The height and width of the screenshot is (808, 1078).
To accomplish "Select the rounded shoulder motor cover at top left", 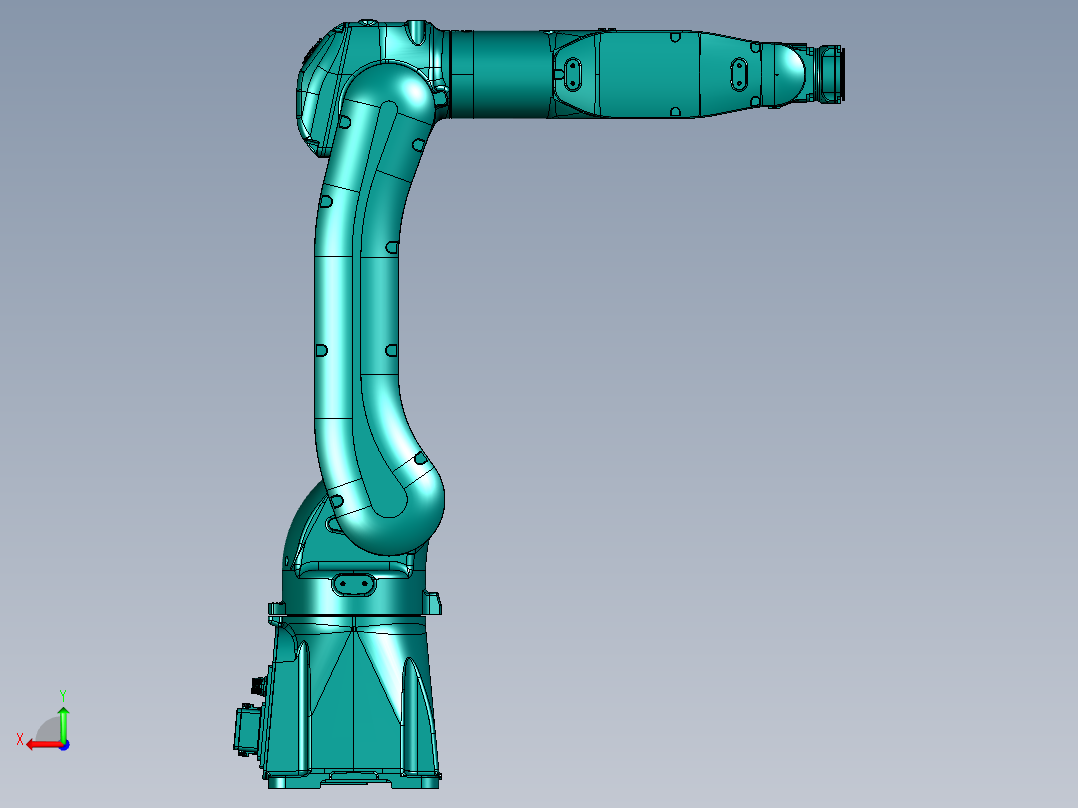I will click(x=320, y=89).
